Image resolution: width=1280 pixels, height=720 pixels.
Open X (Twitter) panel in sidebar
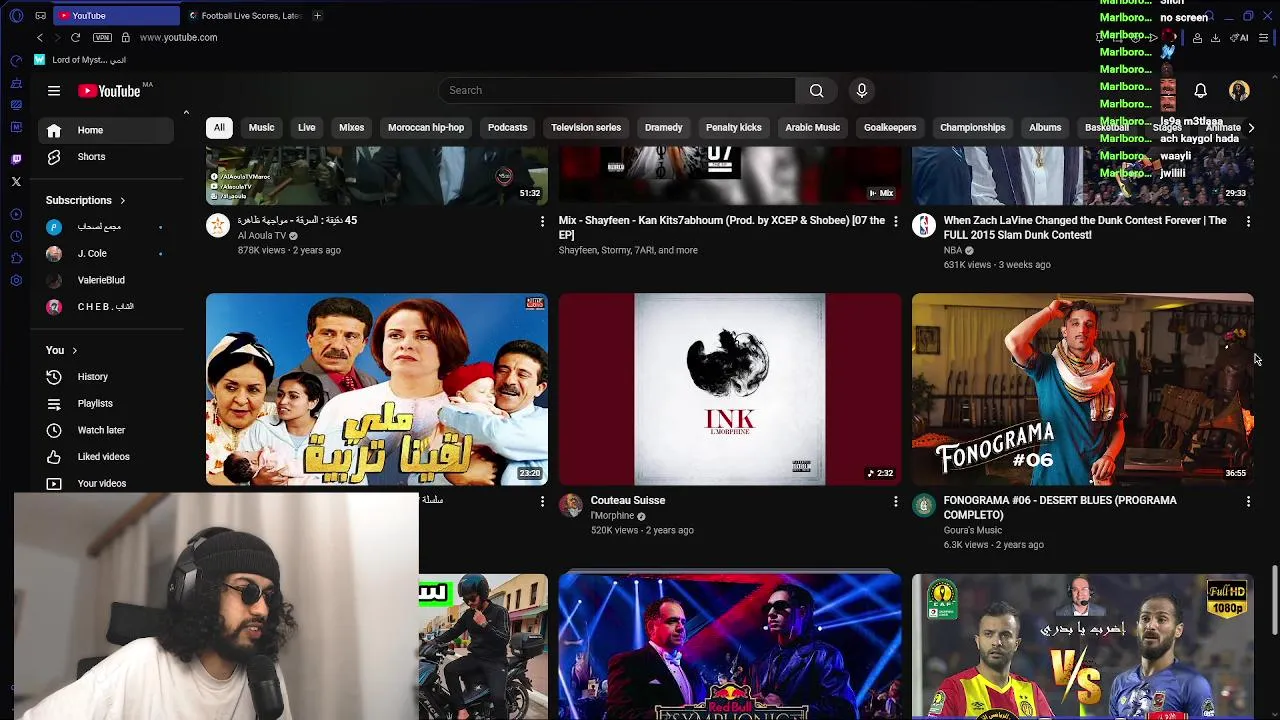[x=16, y=181]
